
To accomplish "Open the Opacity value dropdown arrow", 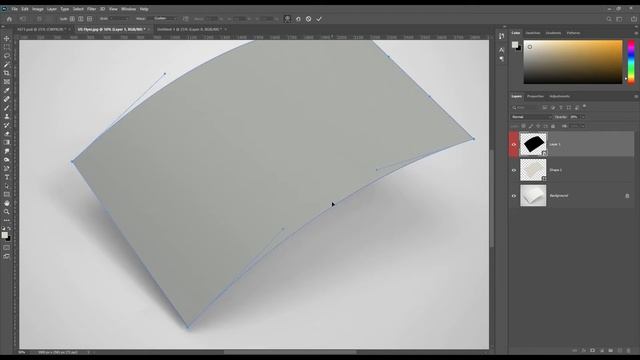I will [583, 117].
